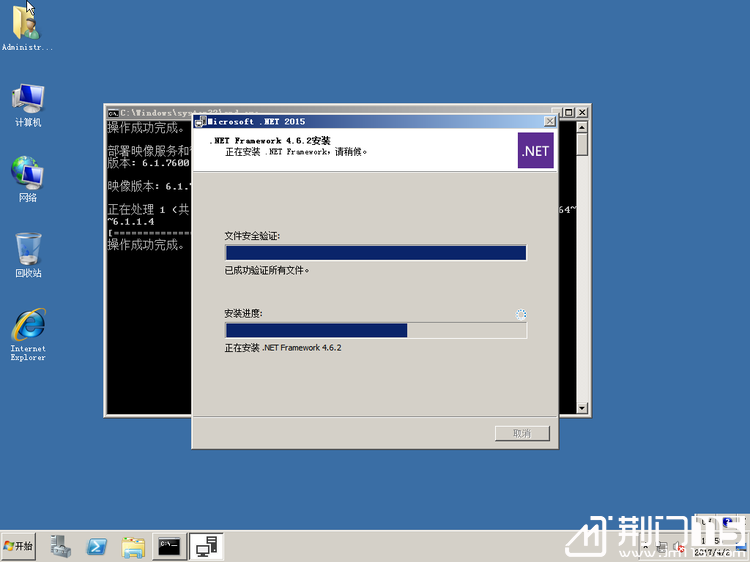Maximize the command prompt window
Screen dimensions: 750x562
click(x=568, y=112)
